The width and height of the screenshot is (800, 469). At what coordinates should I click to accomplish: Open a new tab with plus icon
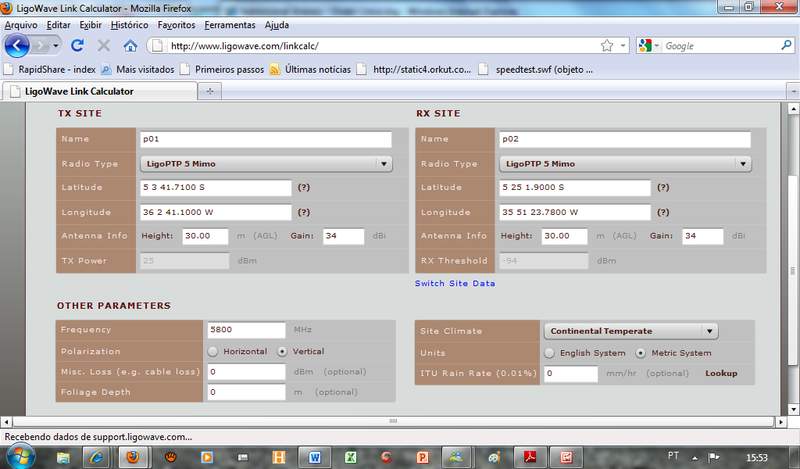click(211, 91)
